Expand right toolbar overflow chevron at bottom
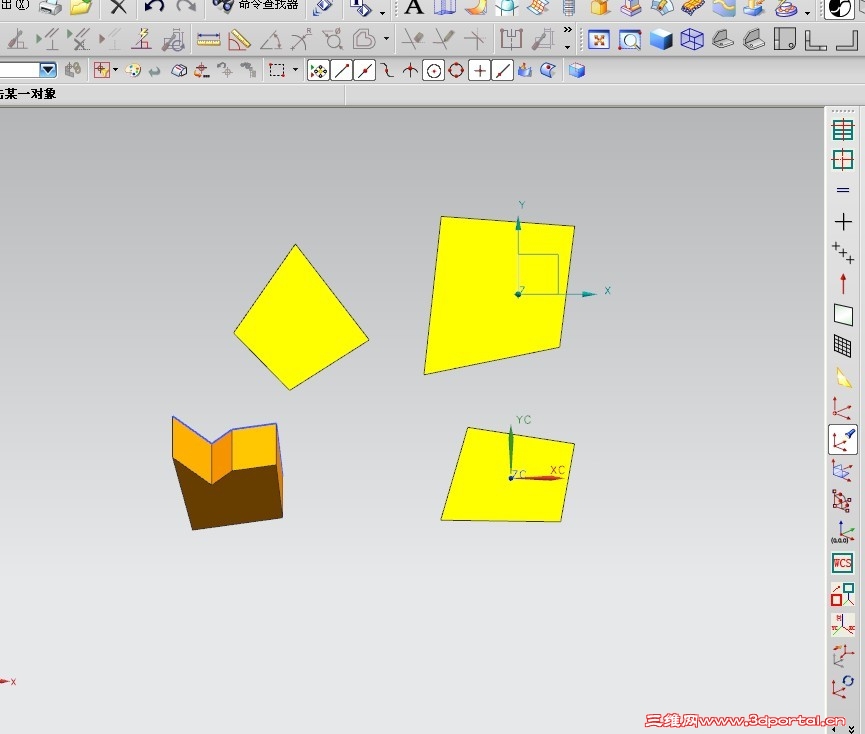 pos(850,730)
